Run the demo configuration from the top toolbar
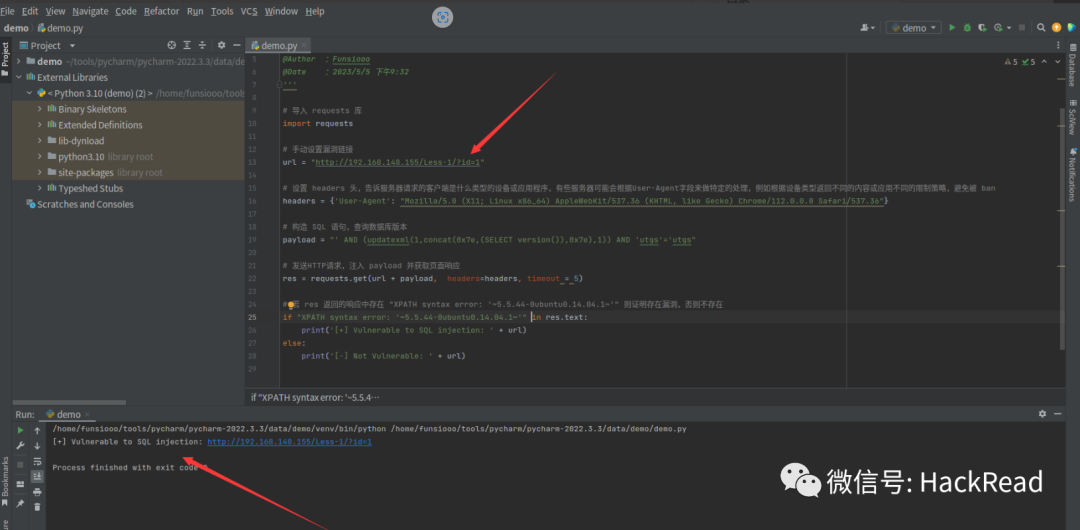The height and width of the screenshot is (530, 1080). point(953,28)
